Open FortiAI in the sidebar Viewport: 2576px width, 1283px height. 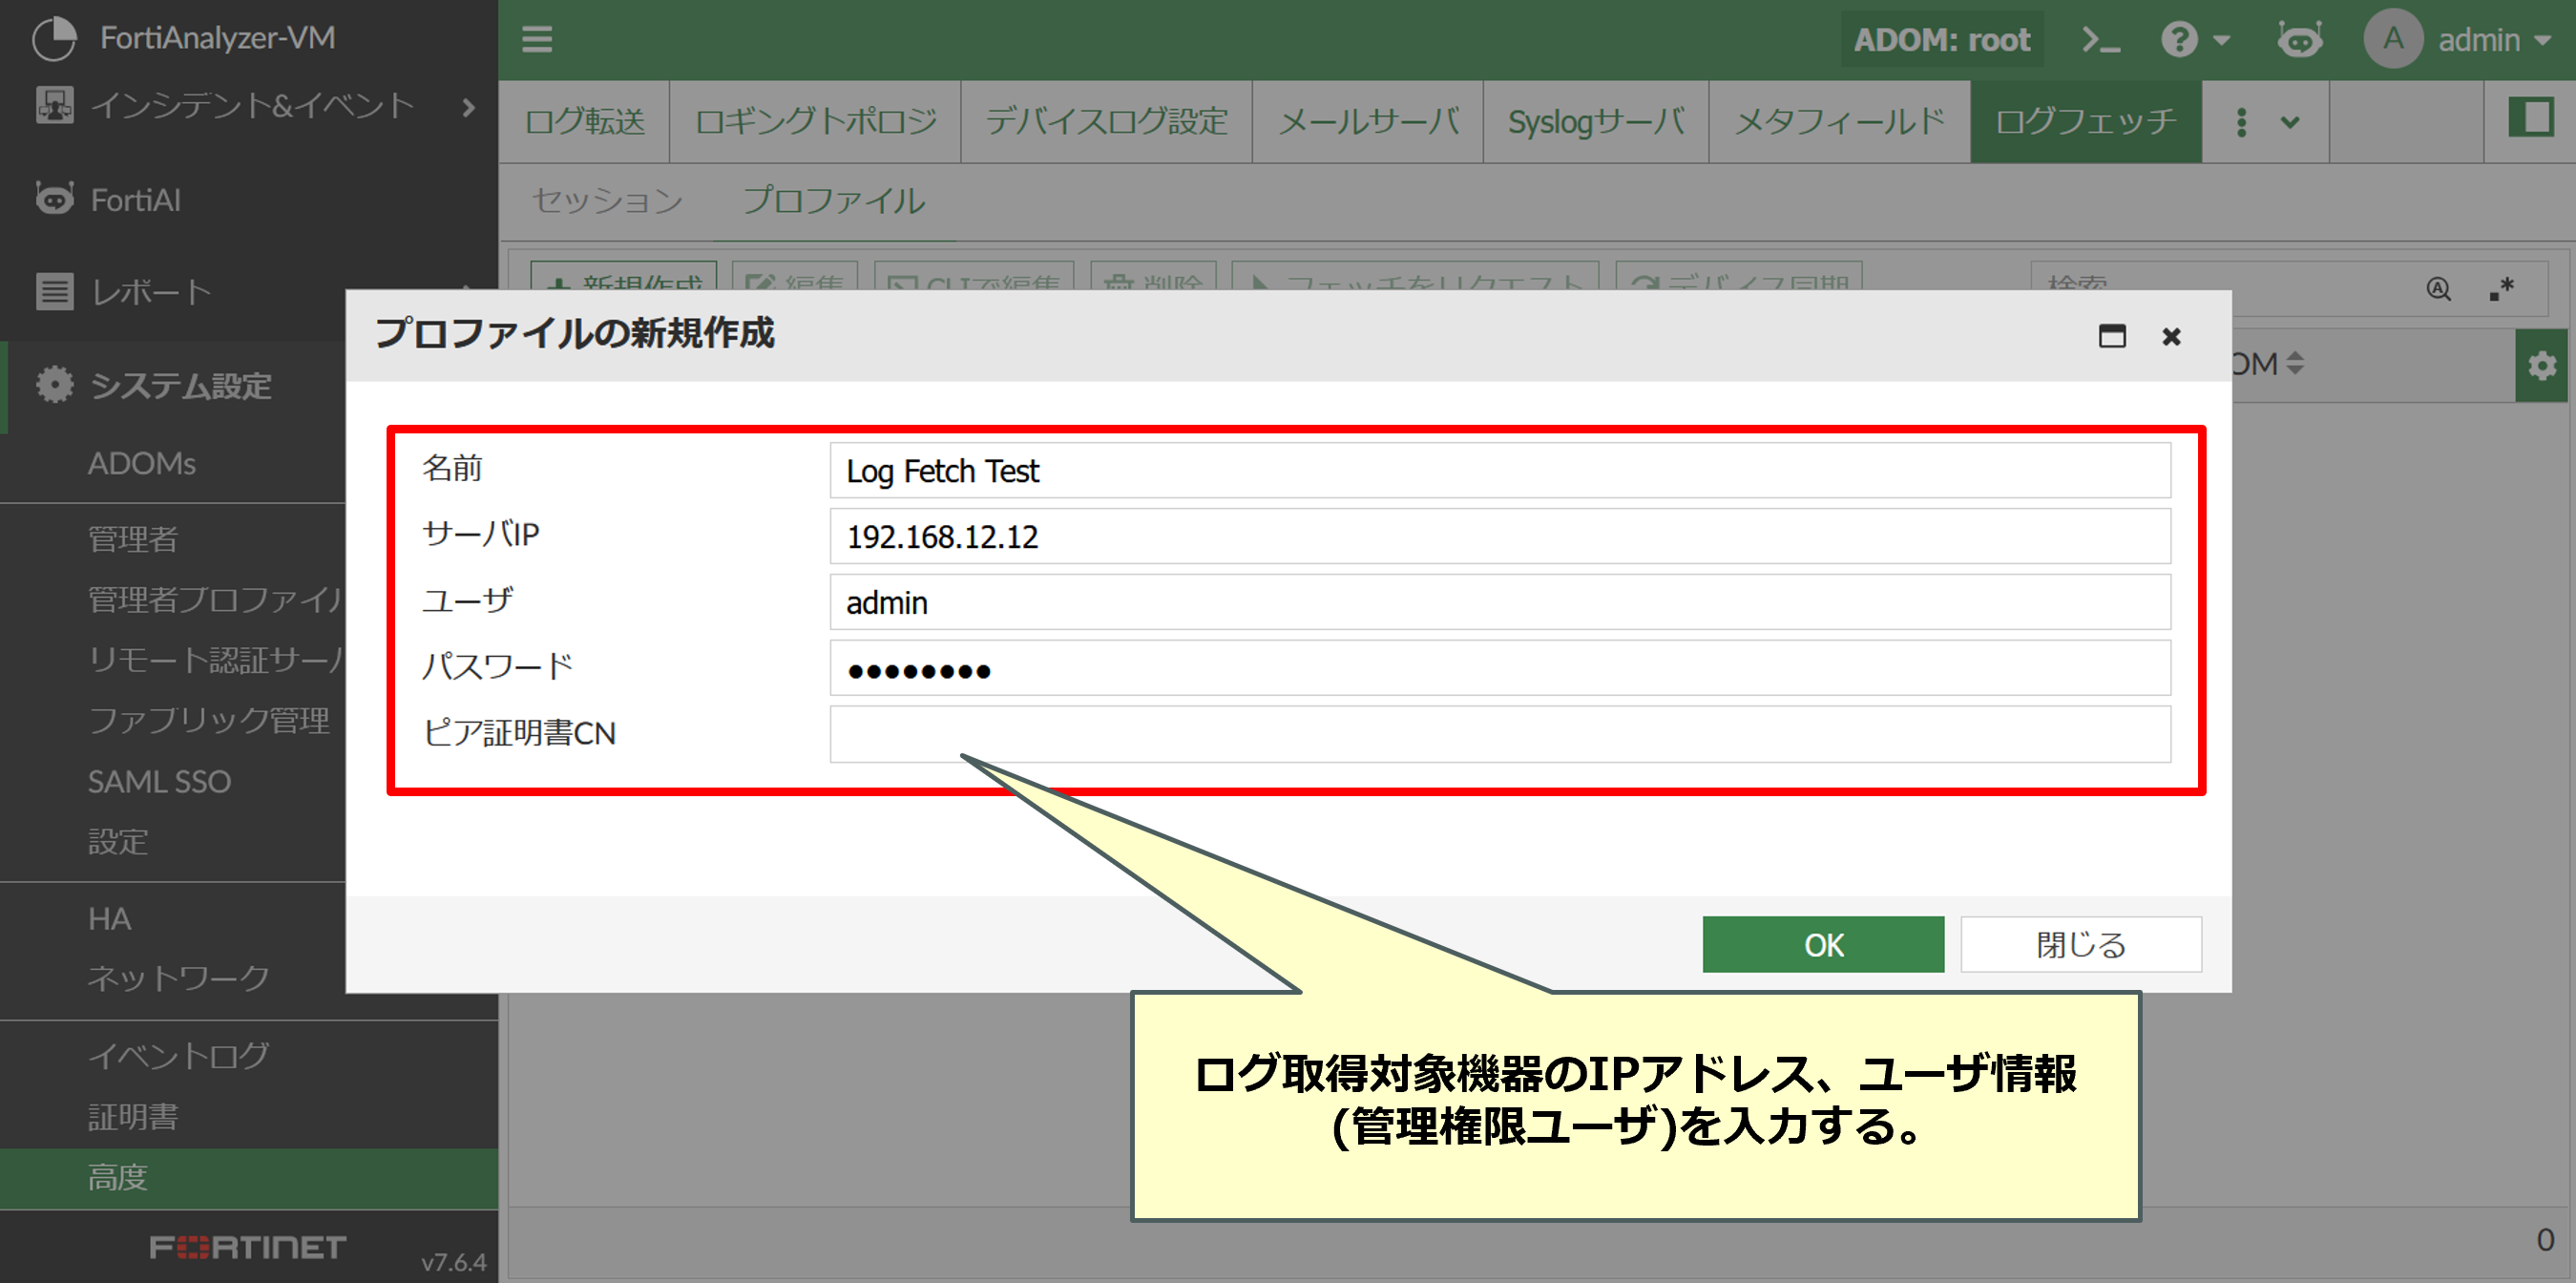[135, 200]
